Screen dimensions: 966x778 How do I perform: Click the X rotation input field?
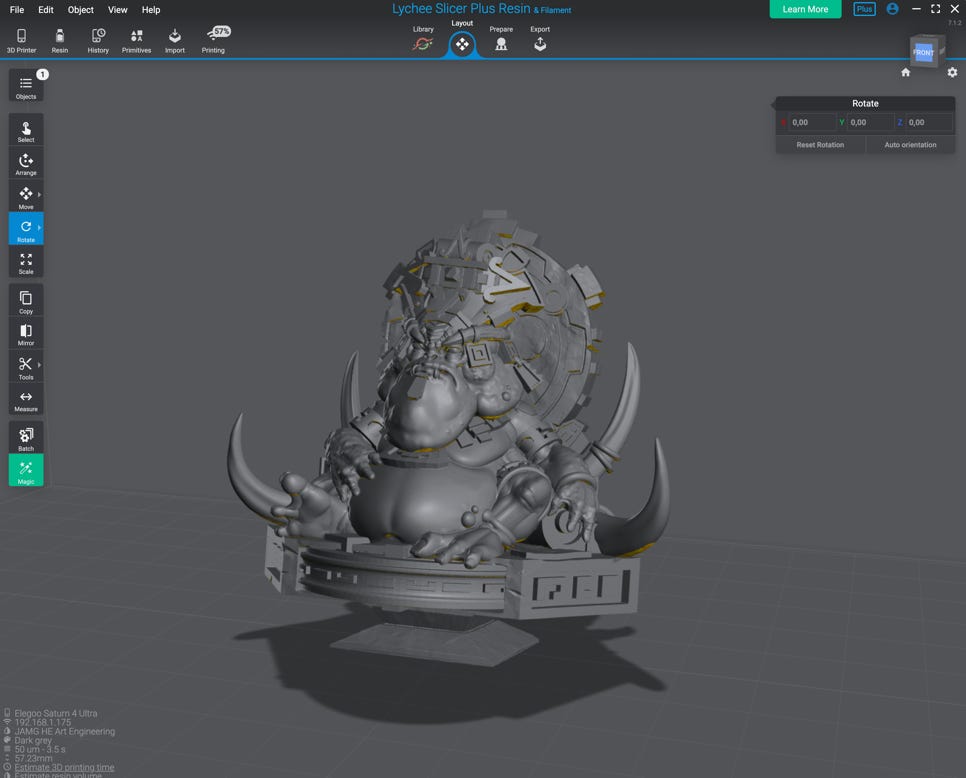810,122
